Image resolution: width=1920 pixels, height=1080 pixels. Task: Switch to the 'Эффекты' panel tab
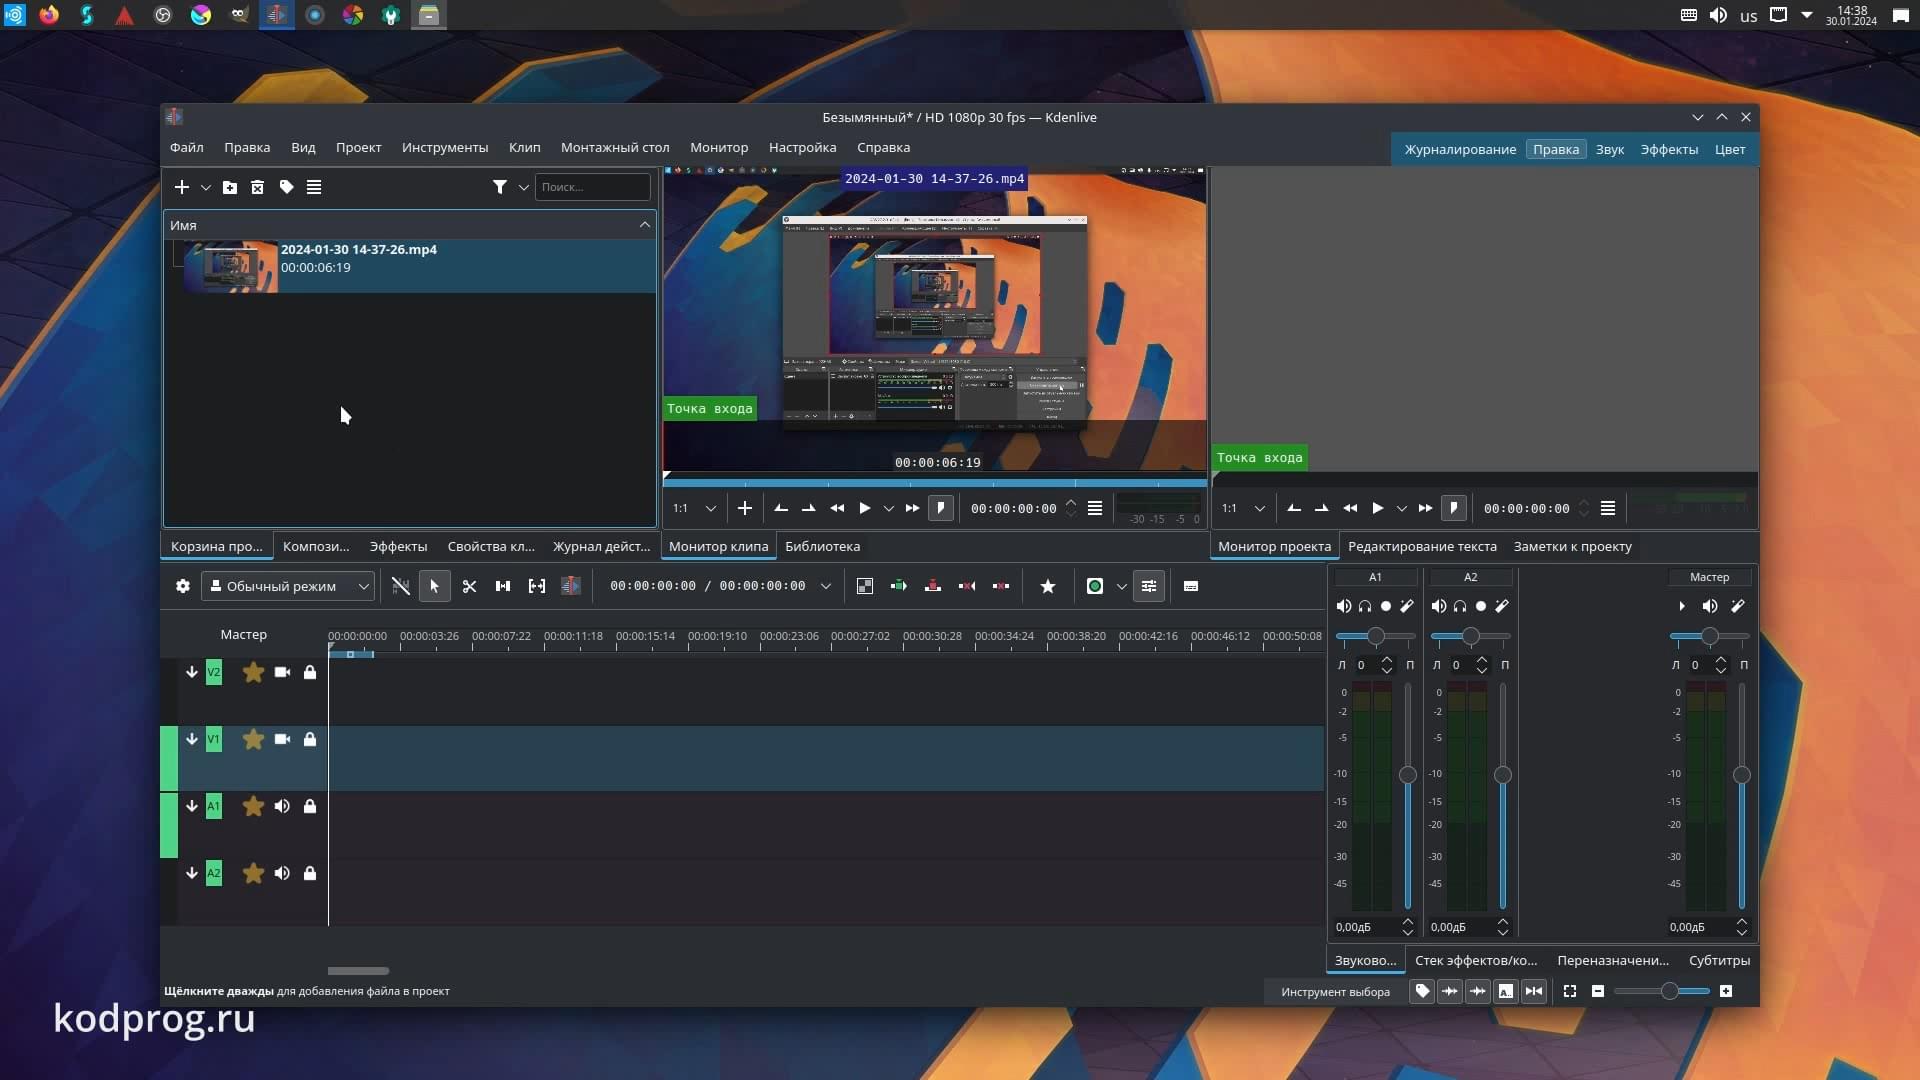pos(398,547)
